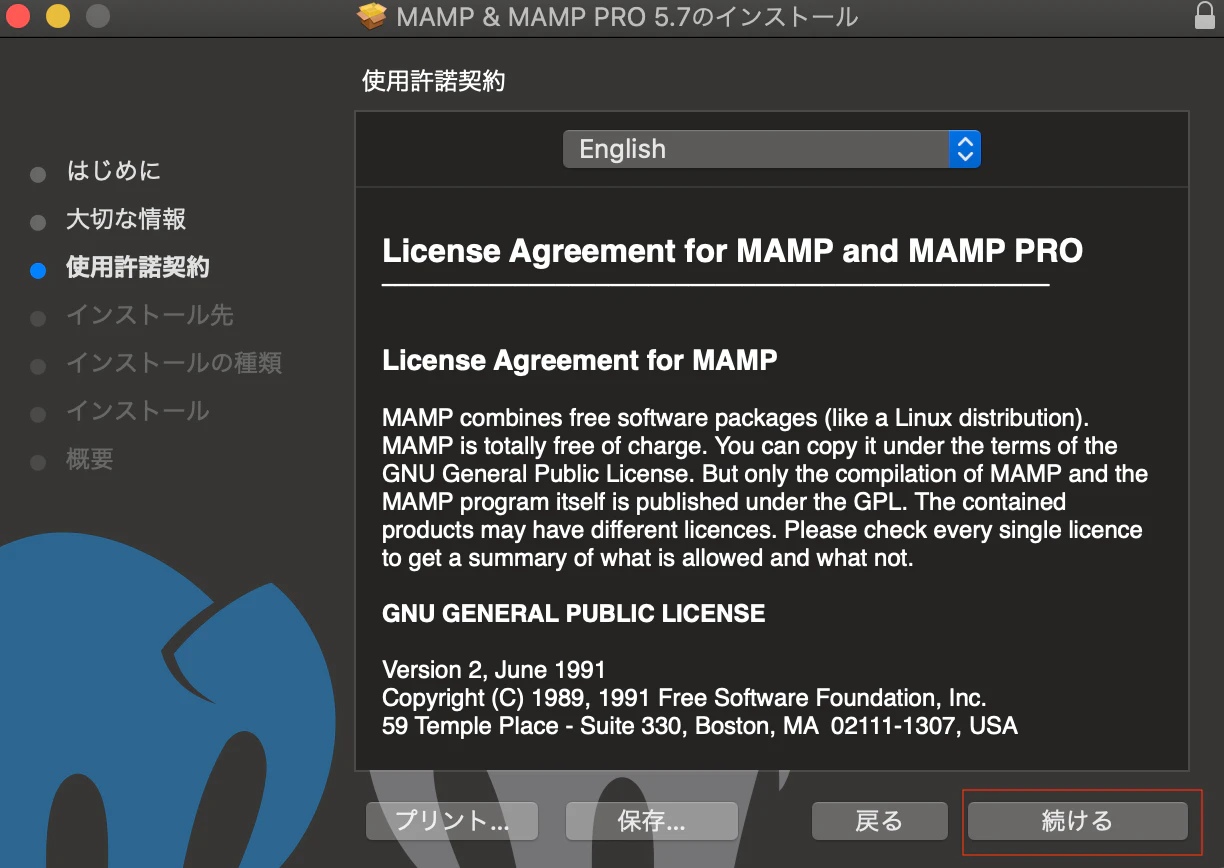Click the dimmed dot beside インストール先
Image resolution: width=1224 pixels, height=868 pixels.
[37, 319]
